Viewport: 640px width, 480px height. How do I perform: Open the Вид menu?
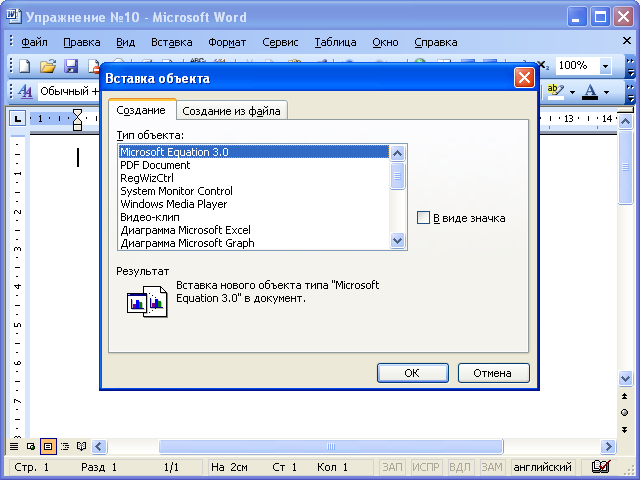[x=125, y=42]
